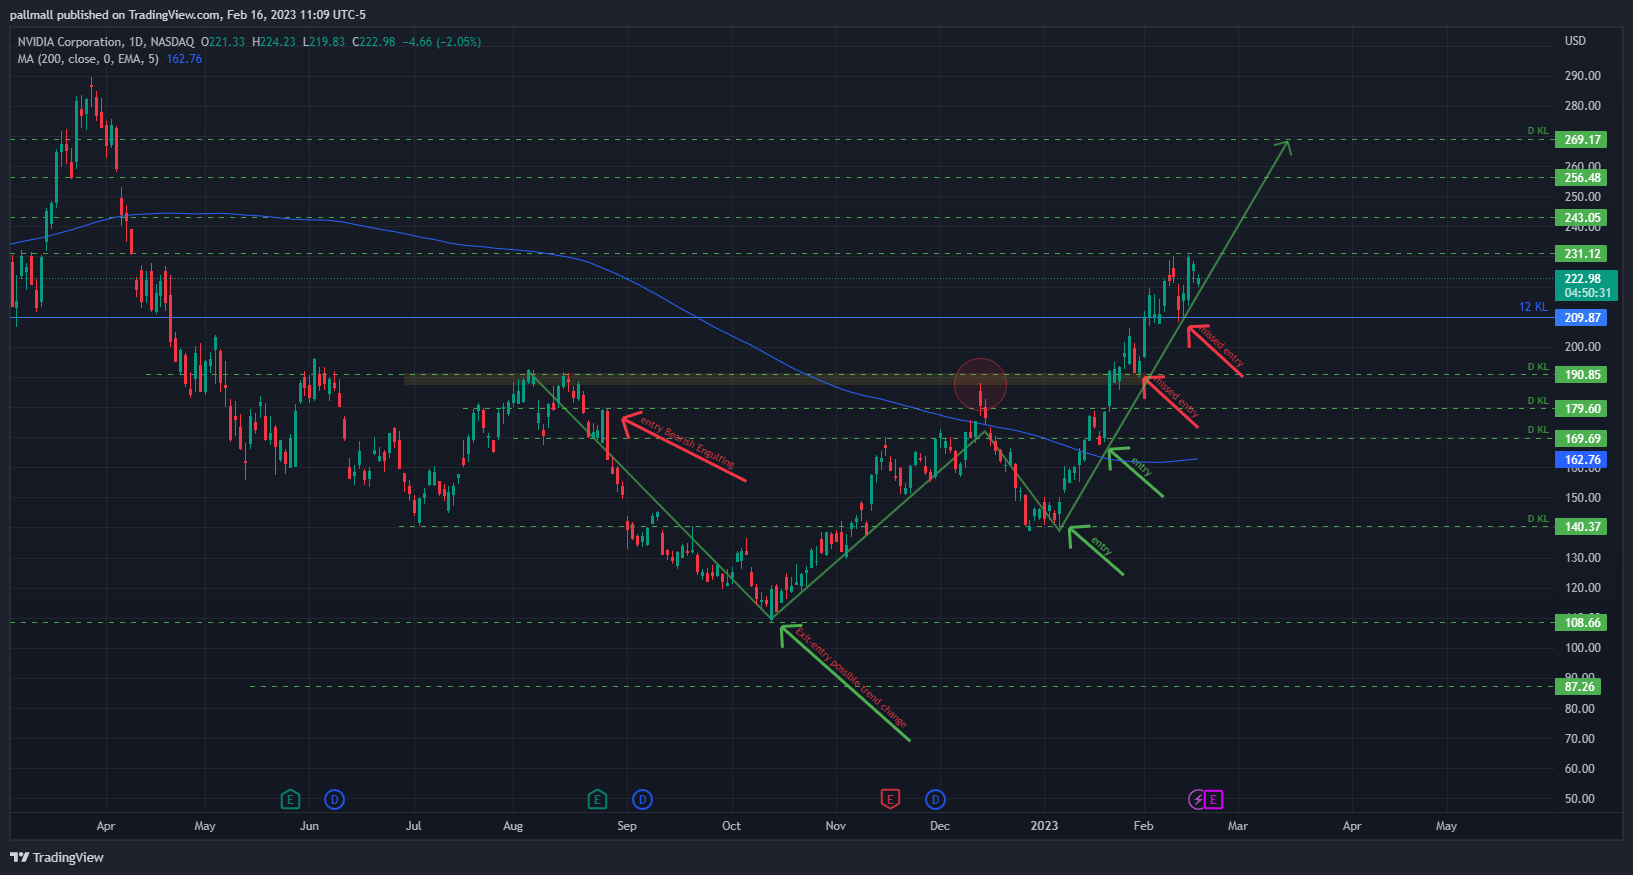Viewport: 1633px width, 875px height.
Task: Click the blue 162.76 value in MA legend
Action: pyautogui.click(x=184, y=59)
